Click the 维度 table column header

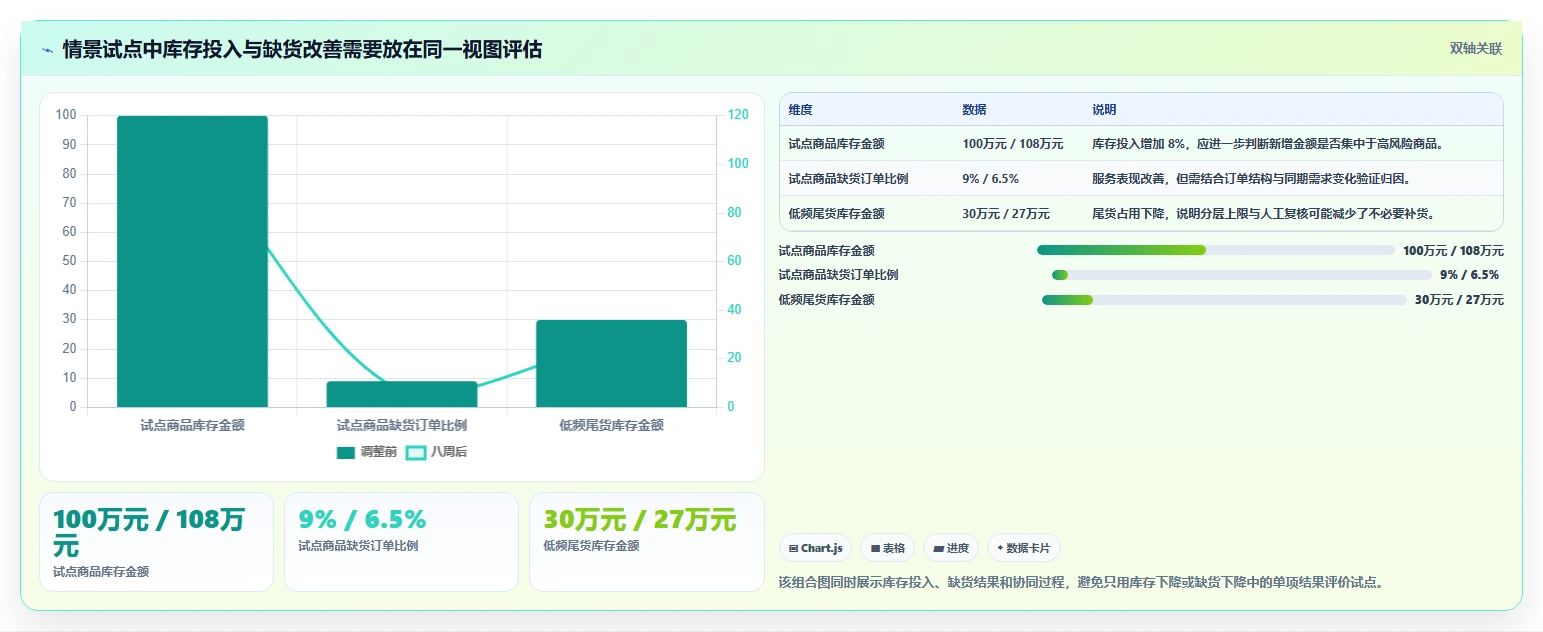tap(801, 110)
